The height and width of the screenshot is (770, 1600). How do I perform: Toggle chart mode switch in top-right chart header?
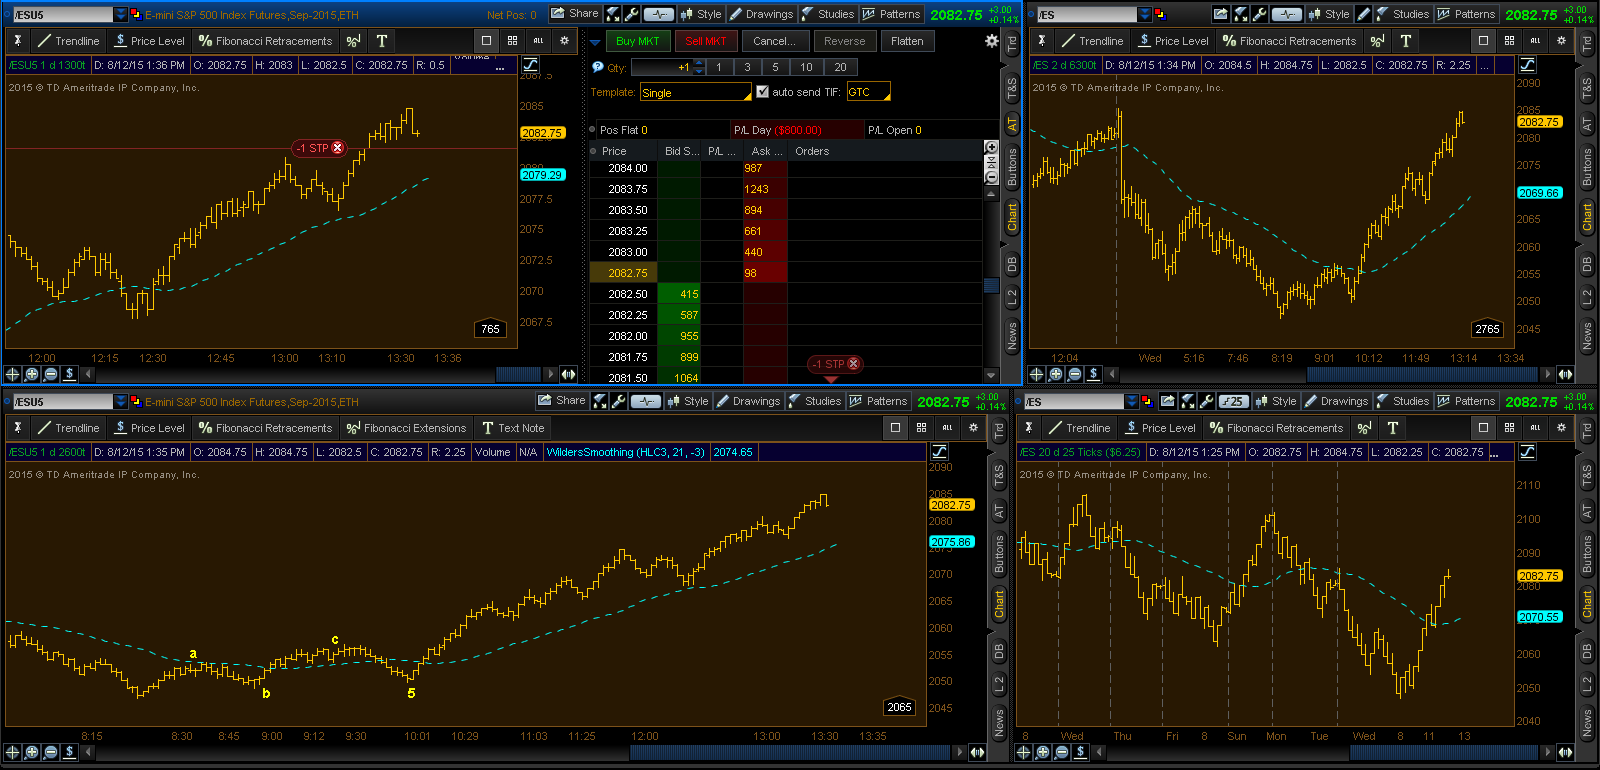click(1287, 14)
